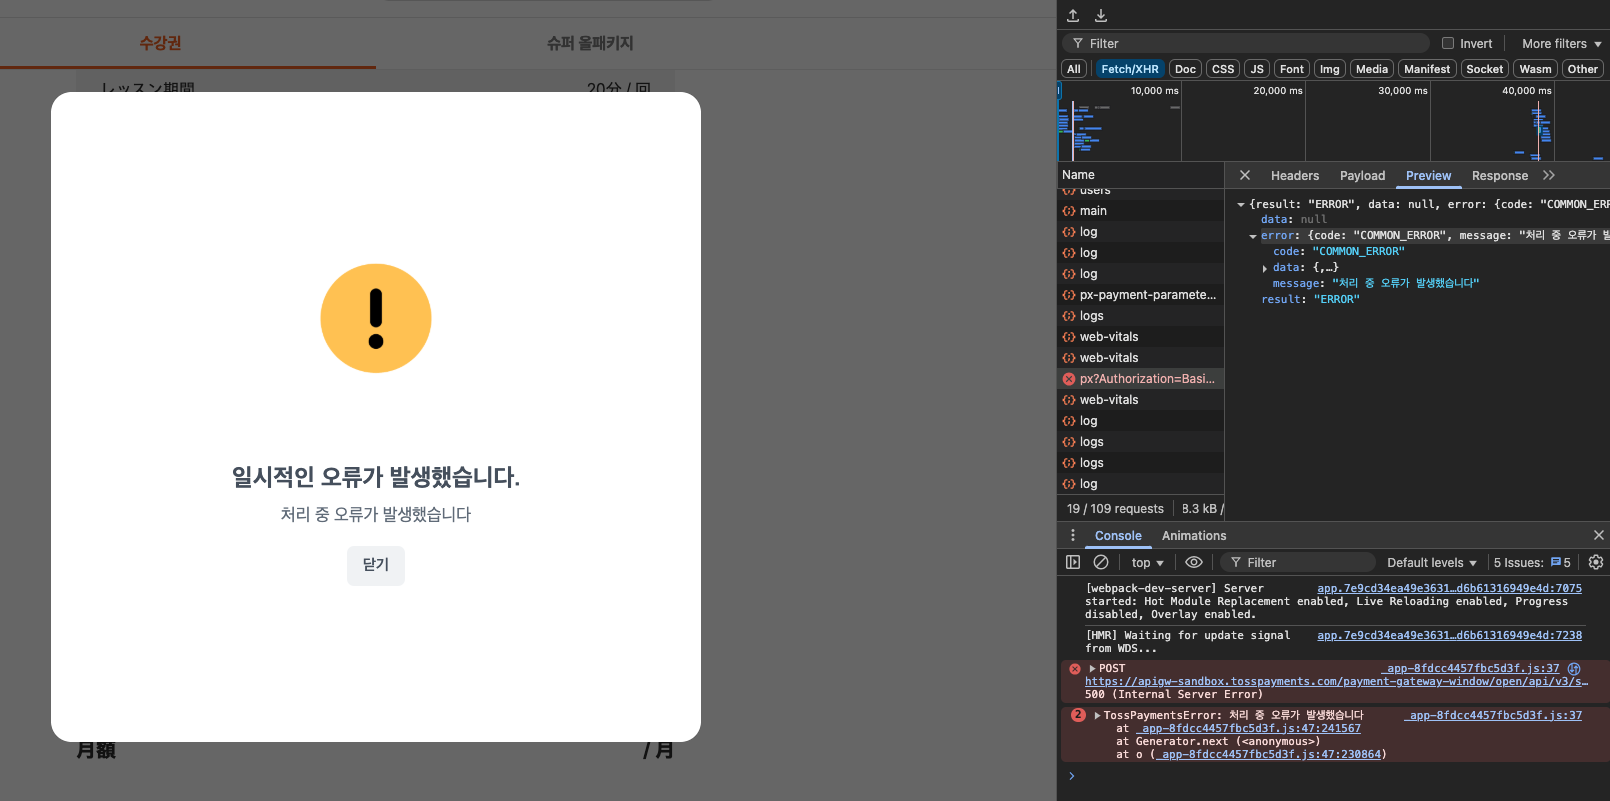Screen dimensions: 1610x801
Task: Open Console settings gear
Action: tap(1596, 562)
